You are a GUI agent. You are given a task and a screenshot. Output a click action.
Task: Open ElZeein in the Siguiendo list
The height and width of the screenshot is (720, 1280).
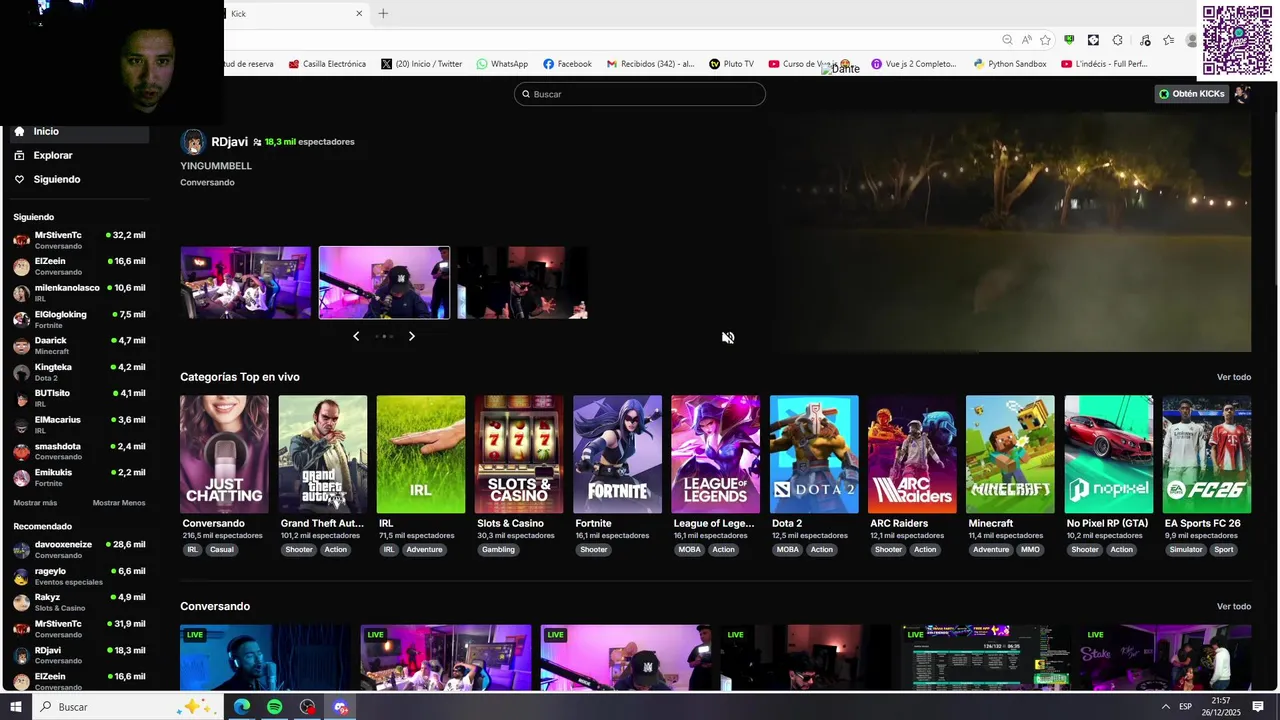point(80,266)
